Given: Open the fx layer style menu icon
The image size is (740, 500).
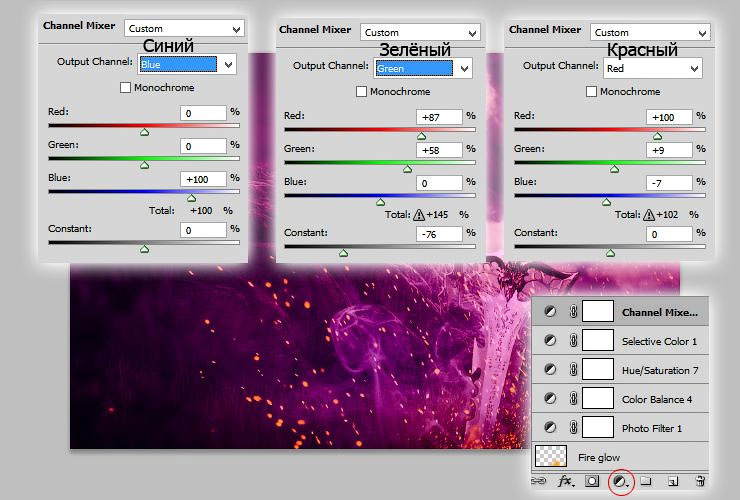Looking at the screenshot, I should click(x=565, y=481).
